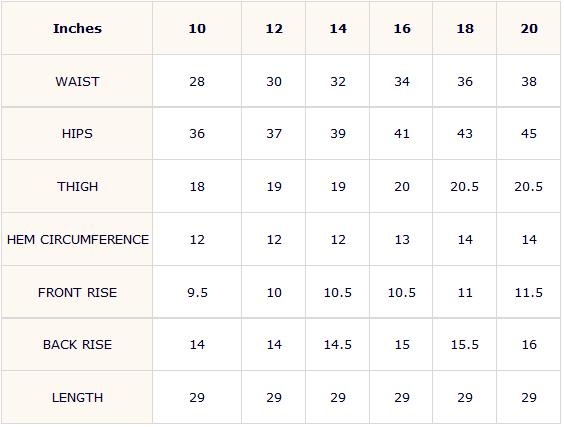Select hem circumference value 13
Screen dimensions: 564x427
click(402, 240)
